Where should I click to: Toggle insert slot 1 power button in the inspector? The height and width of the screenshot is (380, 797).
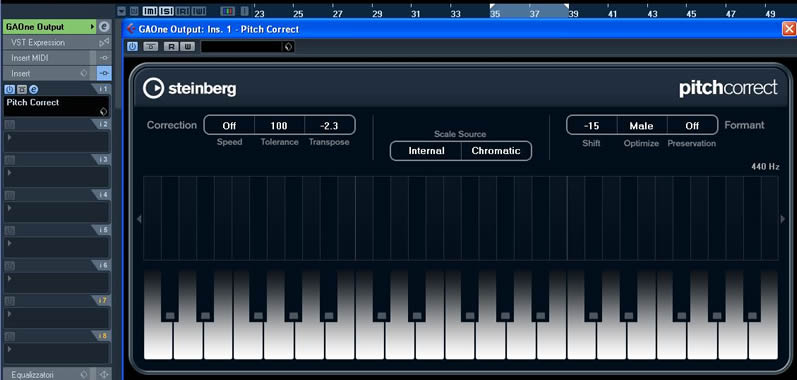9,89
